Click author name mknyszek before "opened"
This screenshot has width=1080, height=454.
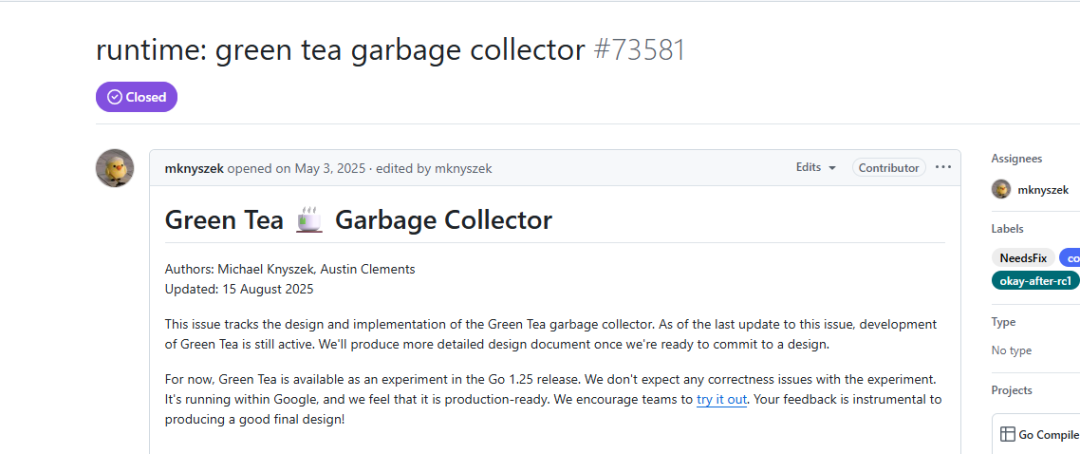point(194,168)
